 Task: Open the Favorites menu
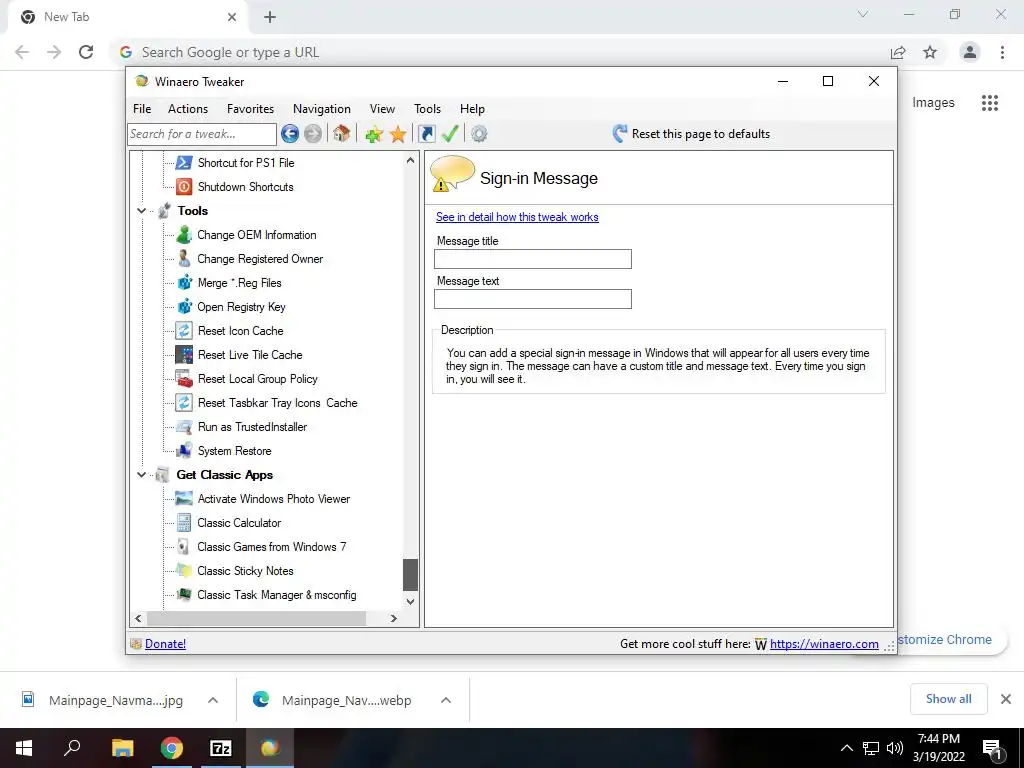251,109
